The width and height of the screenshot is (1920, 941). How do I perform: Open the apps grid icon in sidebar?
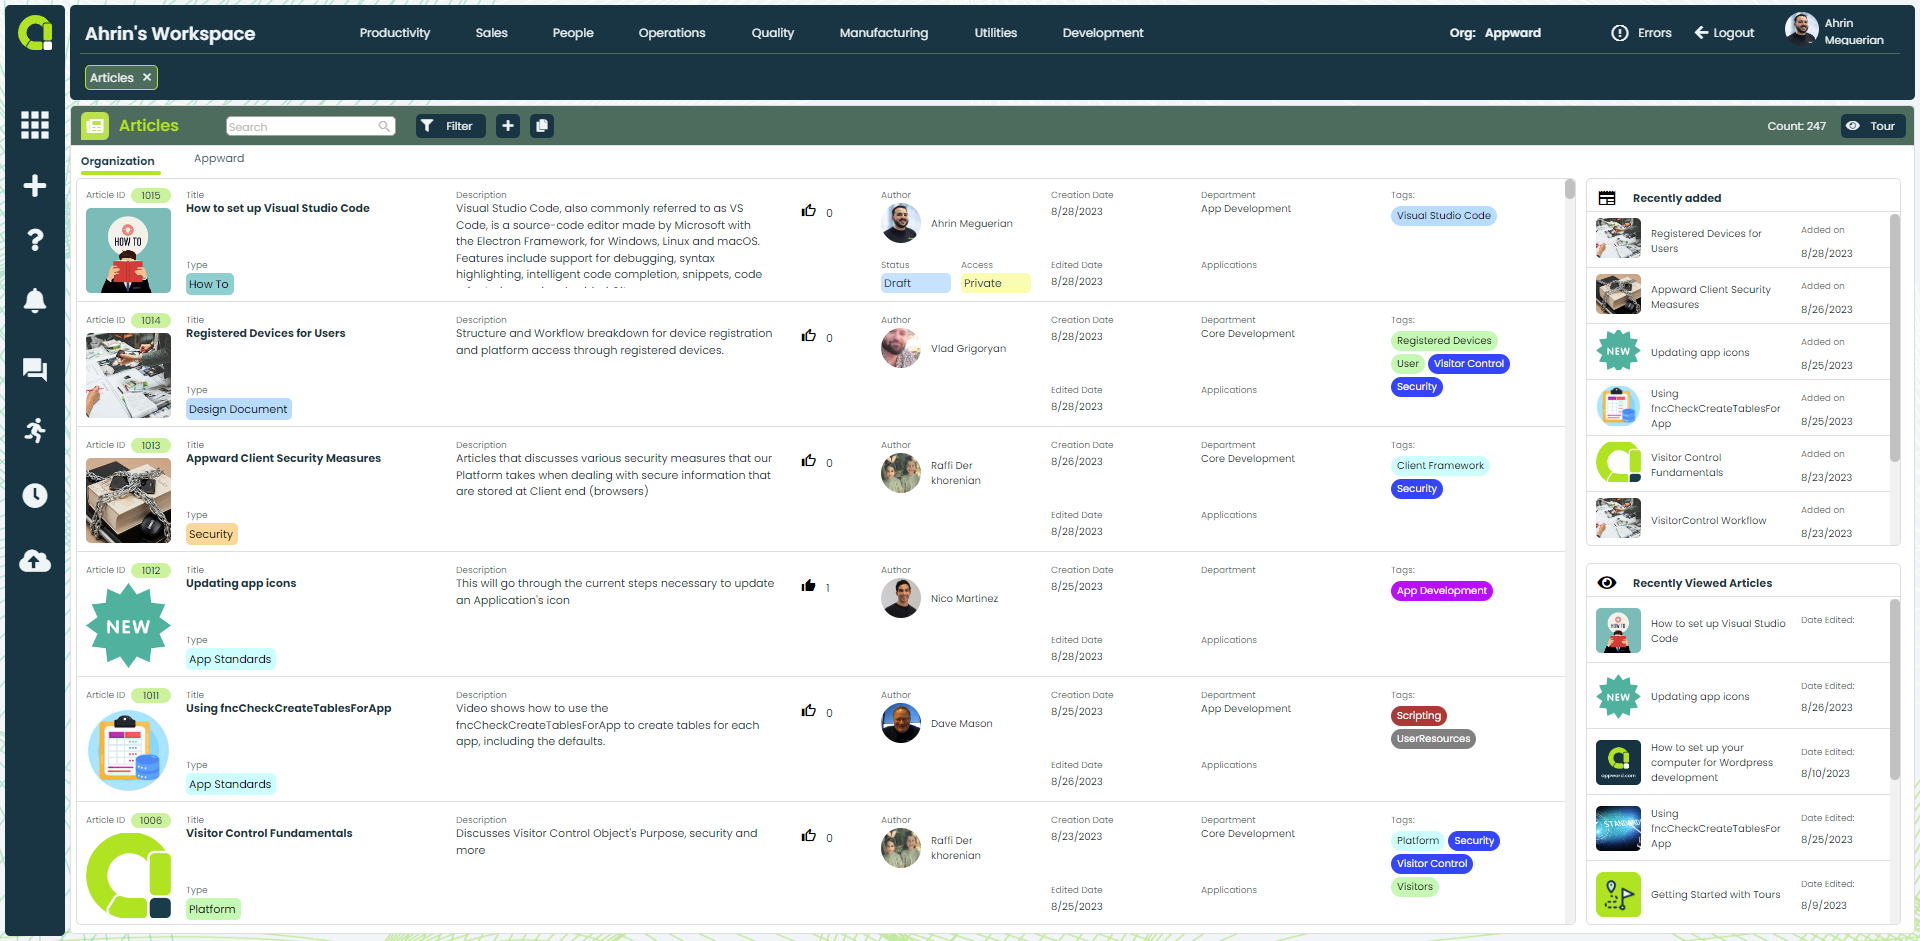pyautogui.click(x=35, y=125)
